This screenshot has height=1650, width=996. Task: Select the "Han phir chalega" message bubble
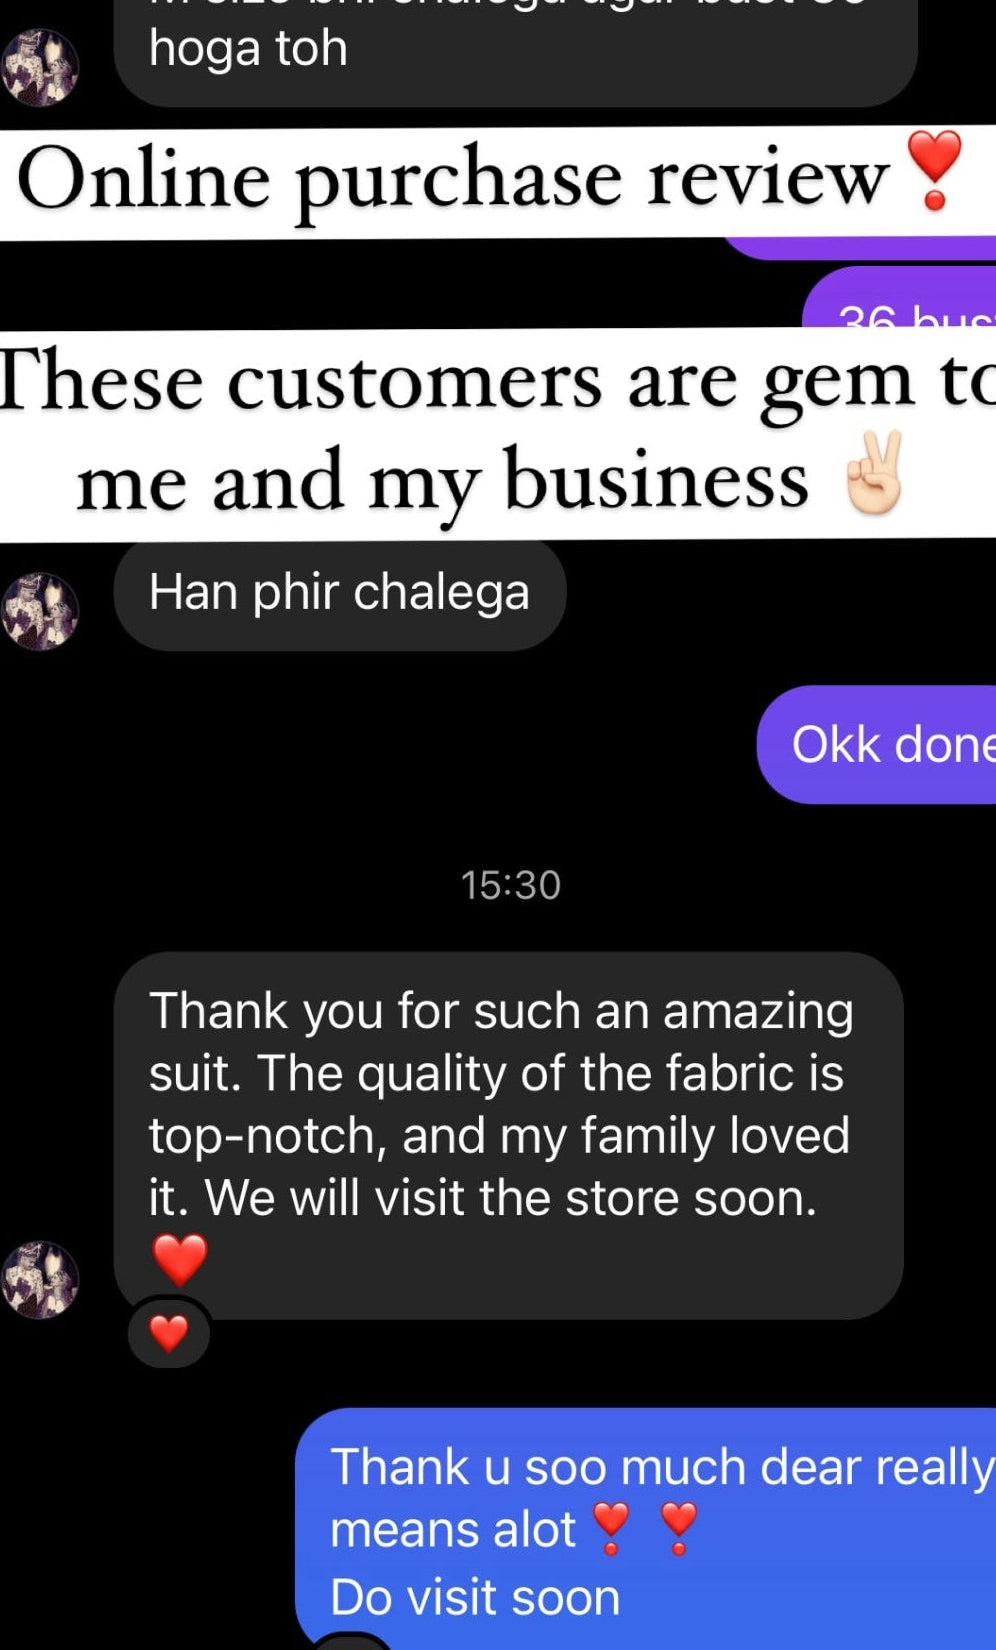pyautogui.click(x=340, y=595)
